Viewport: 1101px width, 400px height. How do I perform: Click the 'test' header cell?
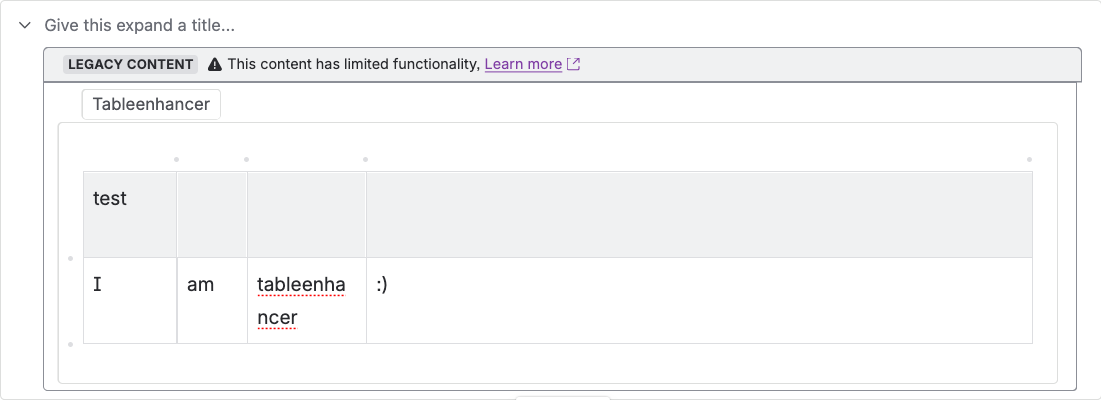(130, 214)
